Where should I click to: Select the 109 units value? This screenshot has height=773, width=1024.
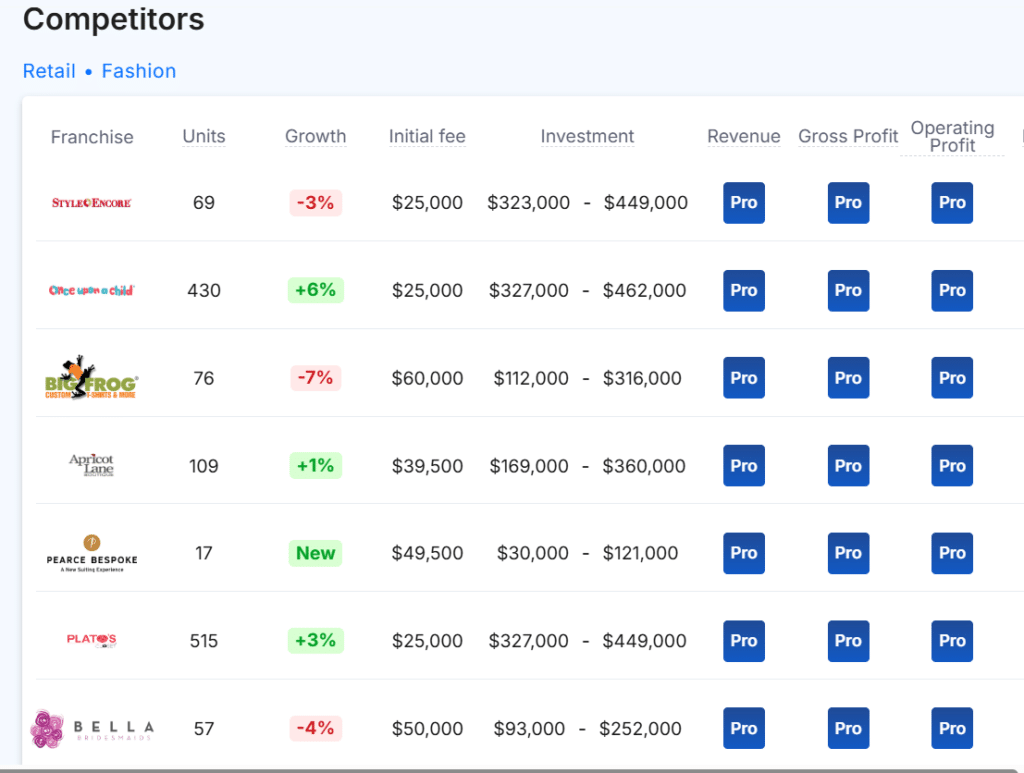click(x=204, y=466)
